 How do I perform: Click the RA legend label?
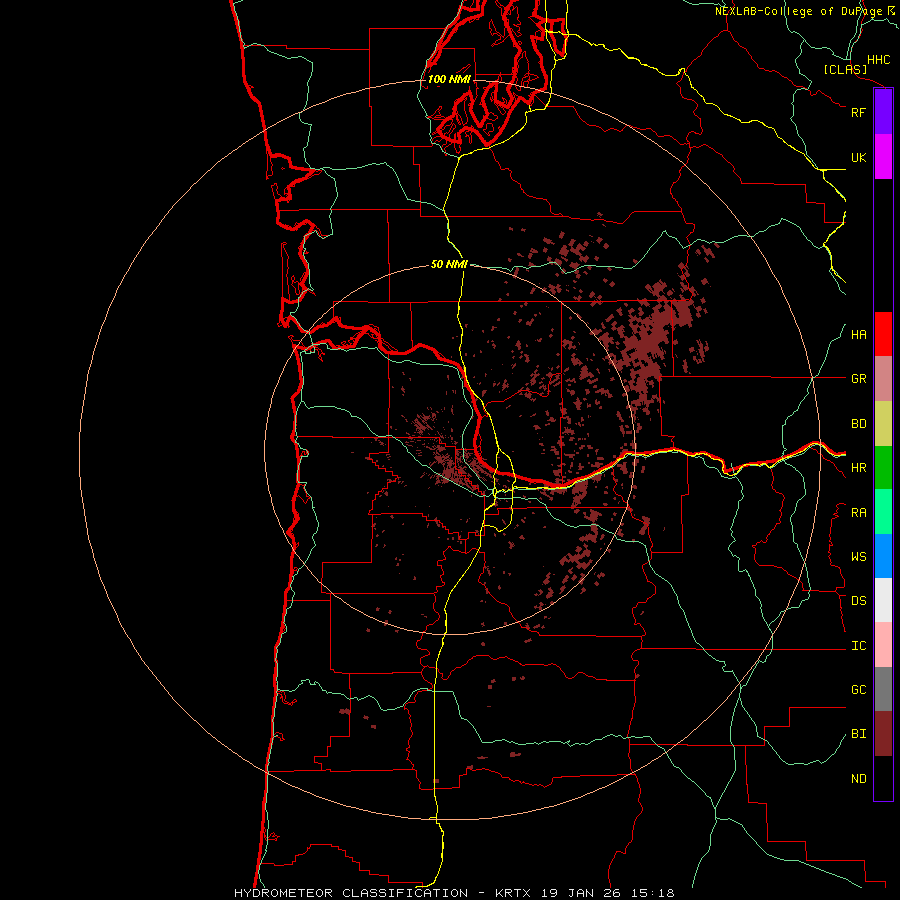pyautogui.click(x=858, y=513)
